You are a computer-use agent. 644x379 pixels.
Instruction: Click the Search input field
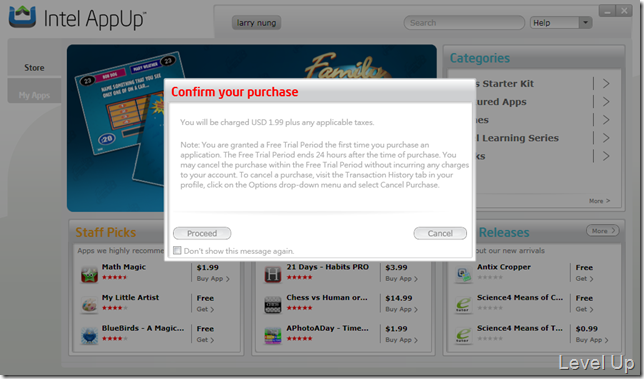click(x=464, y=23)
